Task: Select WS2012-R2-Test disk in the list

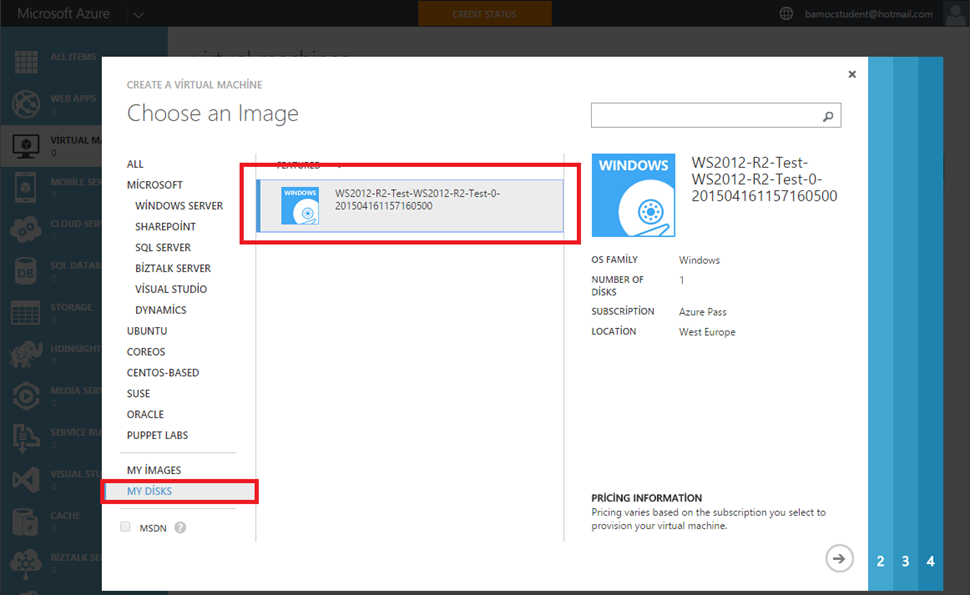Action: pos(410,205)
